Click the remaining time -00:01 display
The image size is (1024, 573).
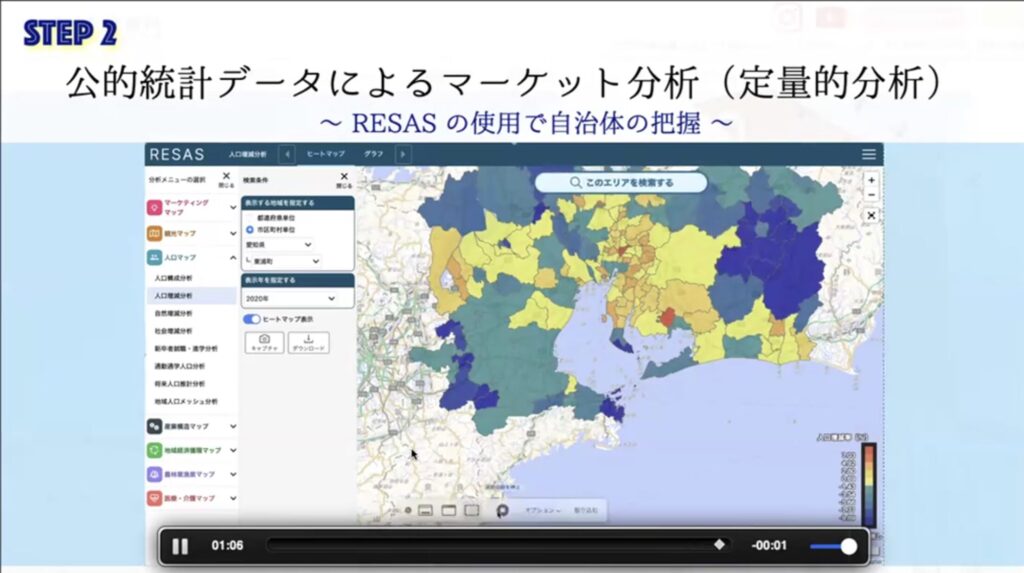click(x=769, y=546)
